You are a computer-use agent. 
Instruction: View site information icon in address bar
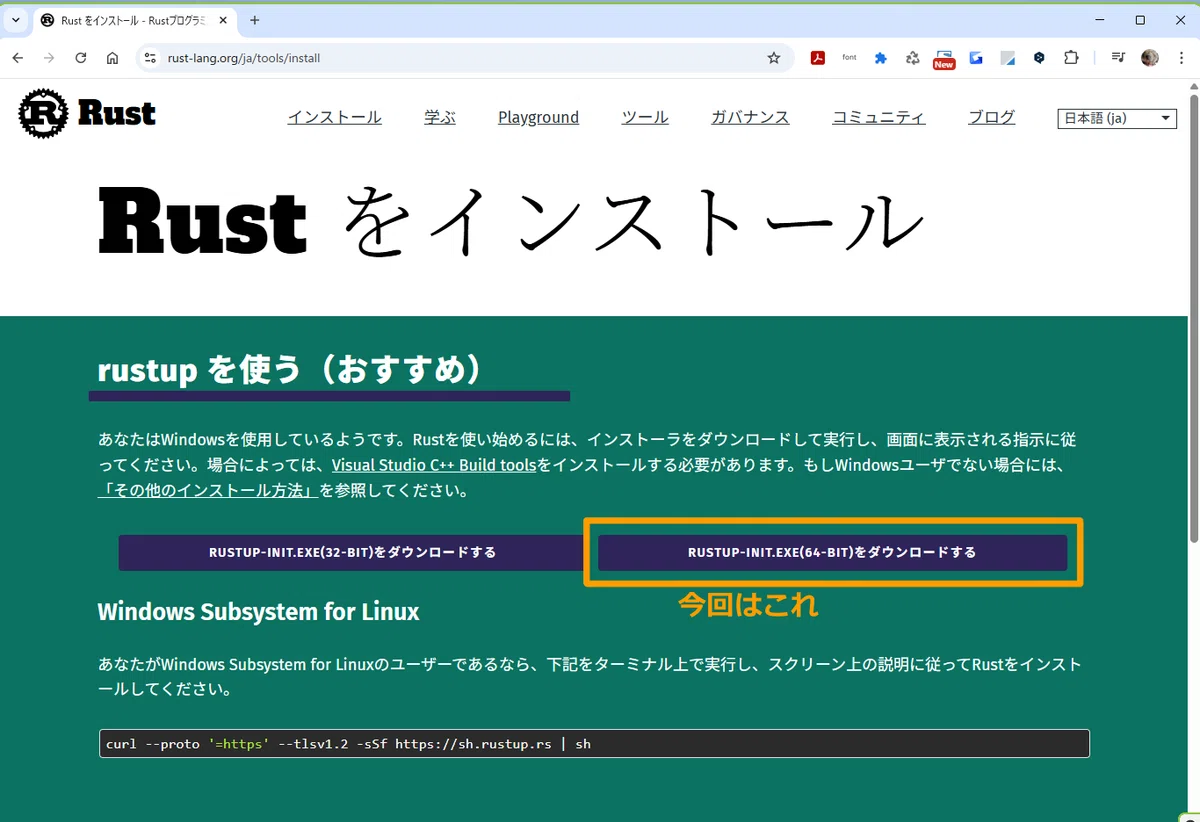(150, 58)
